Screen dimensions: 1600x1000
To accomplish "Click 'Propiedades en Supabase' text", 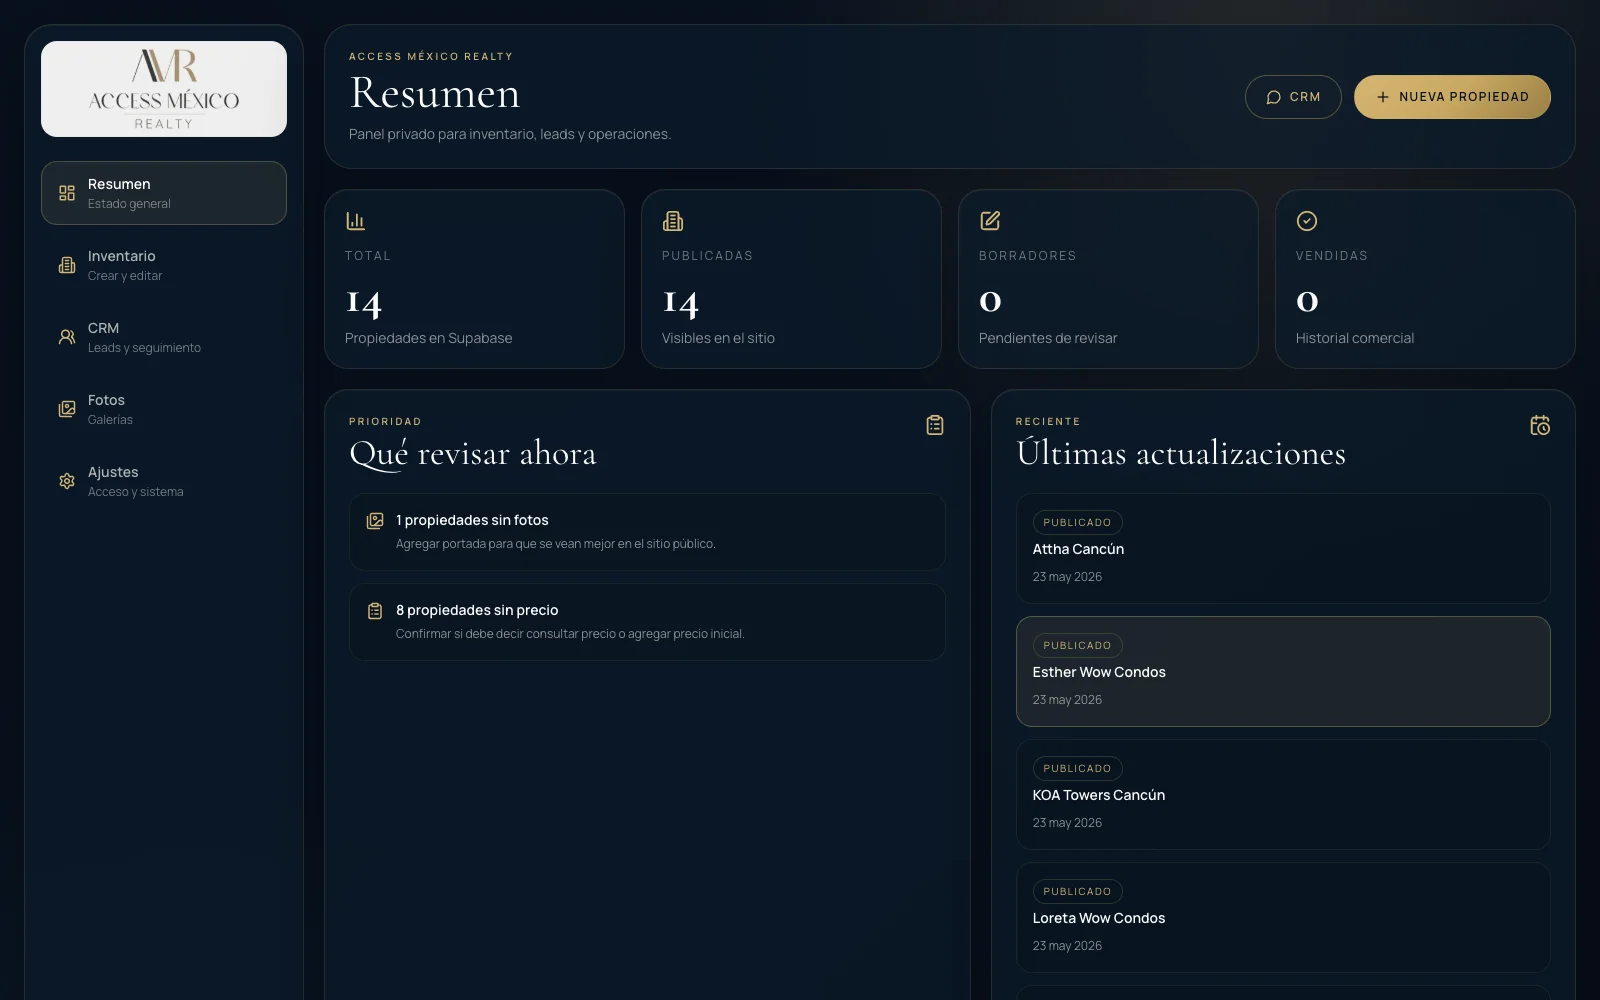I will pos(428,338).
